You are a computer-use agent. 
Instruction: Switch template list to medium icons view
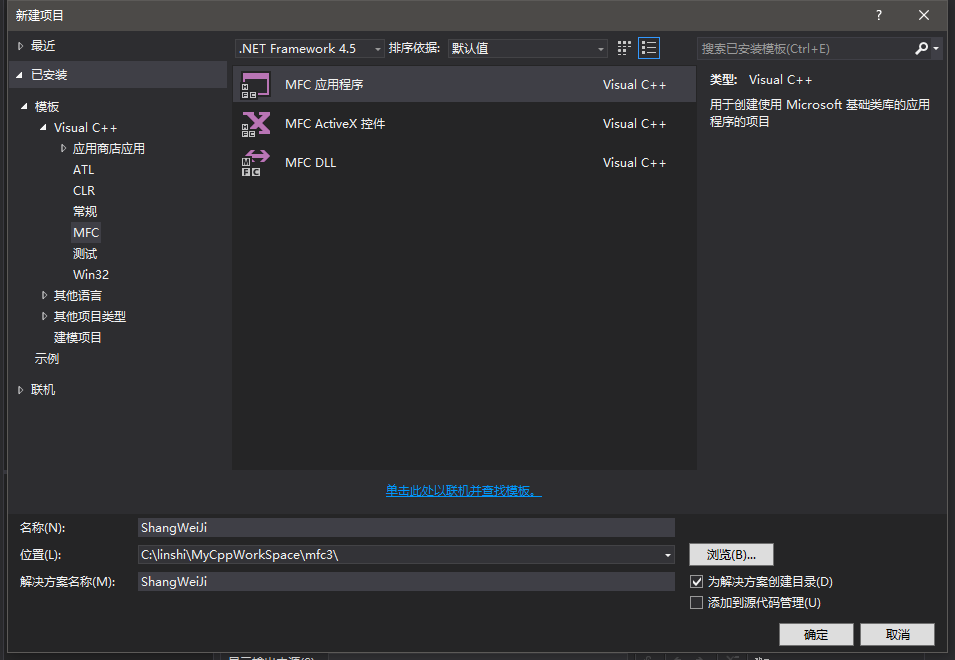[623, 47]
